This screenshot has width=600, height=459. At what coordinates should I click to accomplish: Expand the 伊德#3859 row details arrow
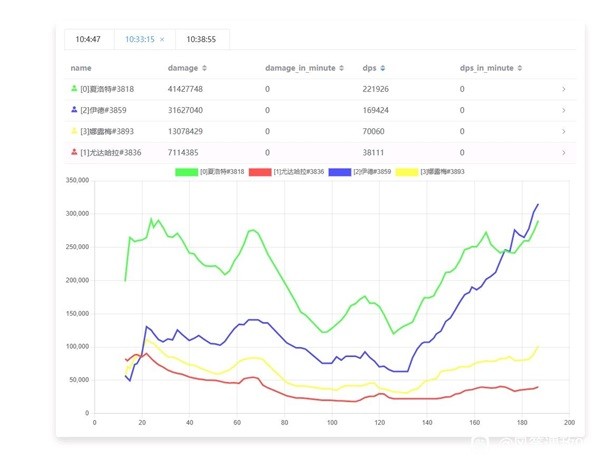564,110
